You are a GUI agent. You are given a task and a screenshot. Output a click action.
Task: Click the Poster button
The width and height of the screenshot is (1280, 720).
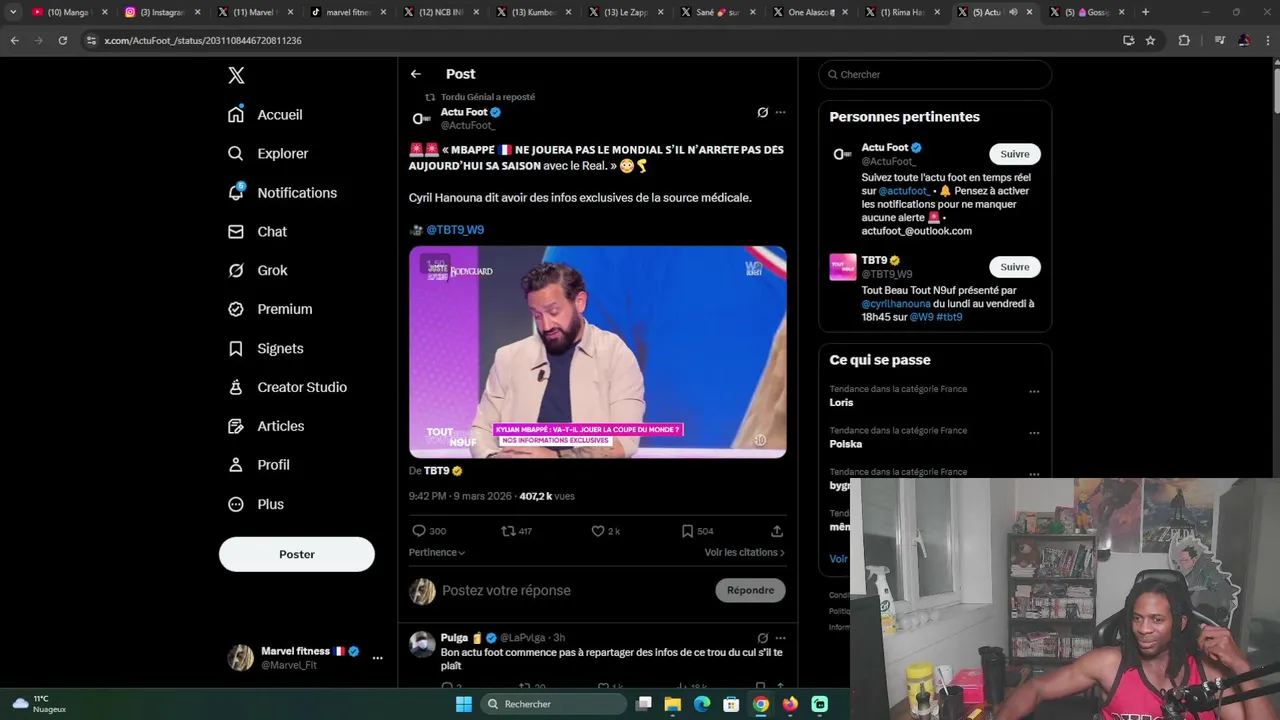pos(297,554)
